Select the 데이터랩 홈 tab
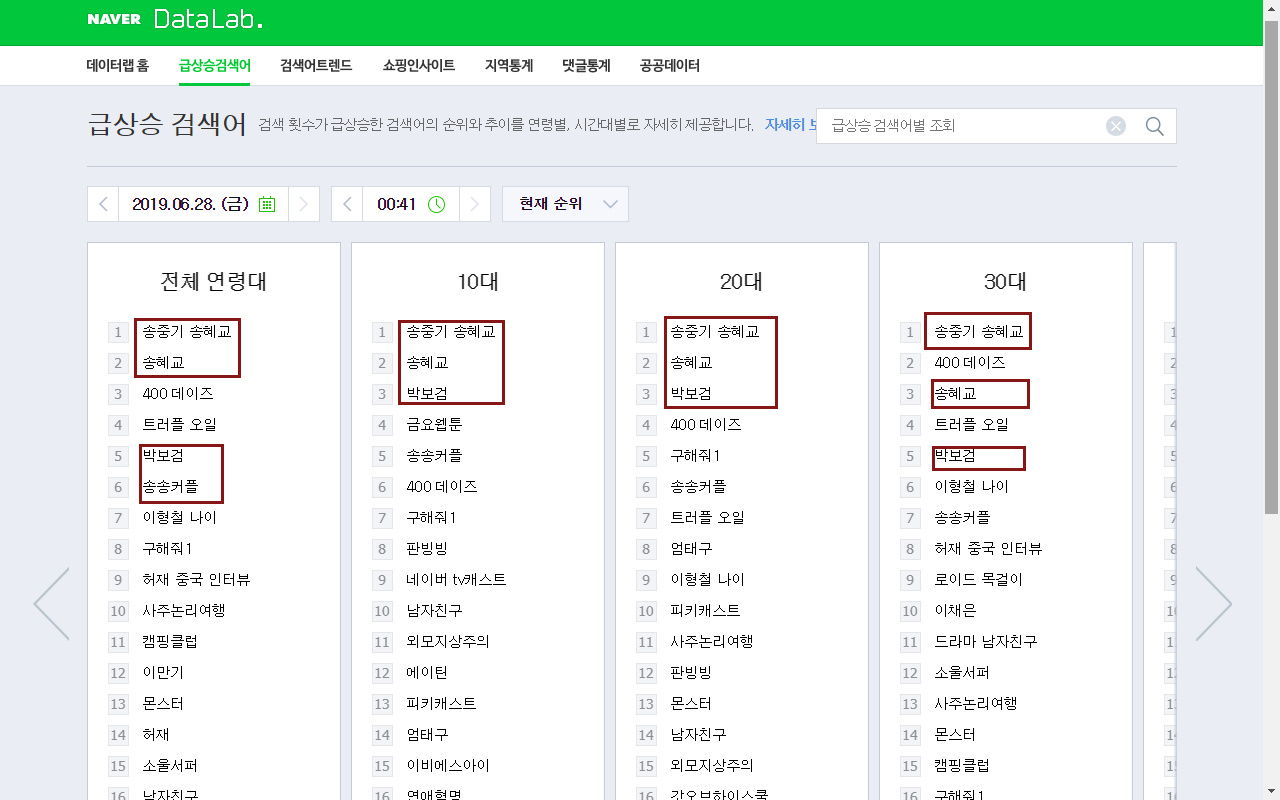The height and width of the screenshot is (800, 1280). tap(118, 66)
